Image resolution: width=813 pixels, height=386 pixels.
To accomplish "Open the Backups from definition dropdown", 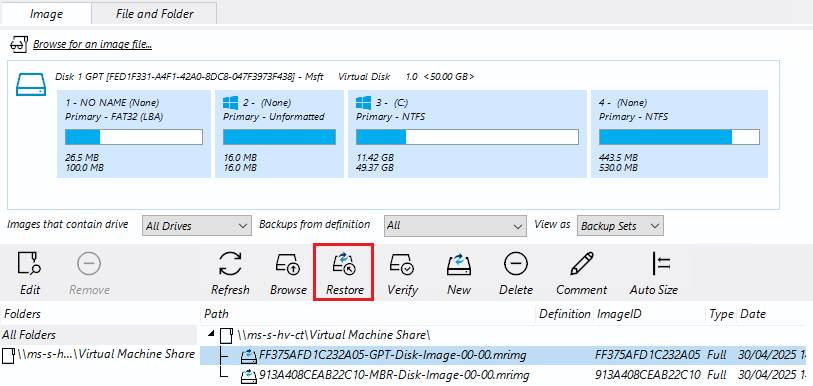I will (455, 226).
